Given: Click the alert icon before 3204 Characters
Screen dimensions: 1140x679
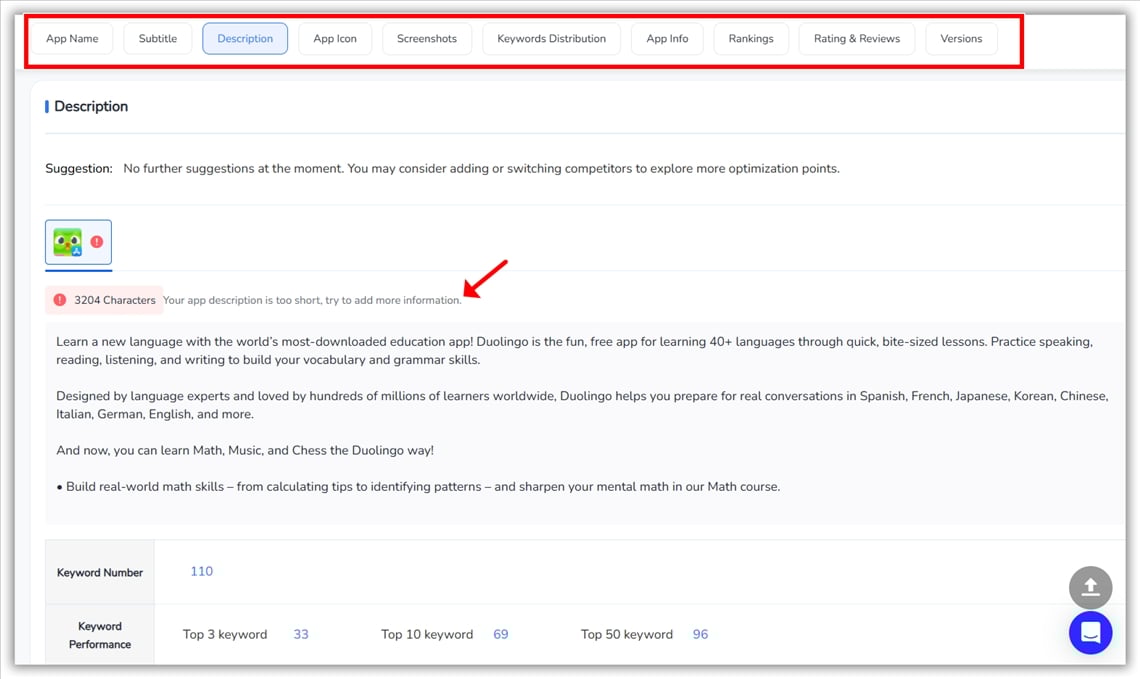Looking at the screenshot, I should [60, 300].
